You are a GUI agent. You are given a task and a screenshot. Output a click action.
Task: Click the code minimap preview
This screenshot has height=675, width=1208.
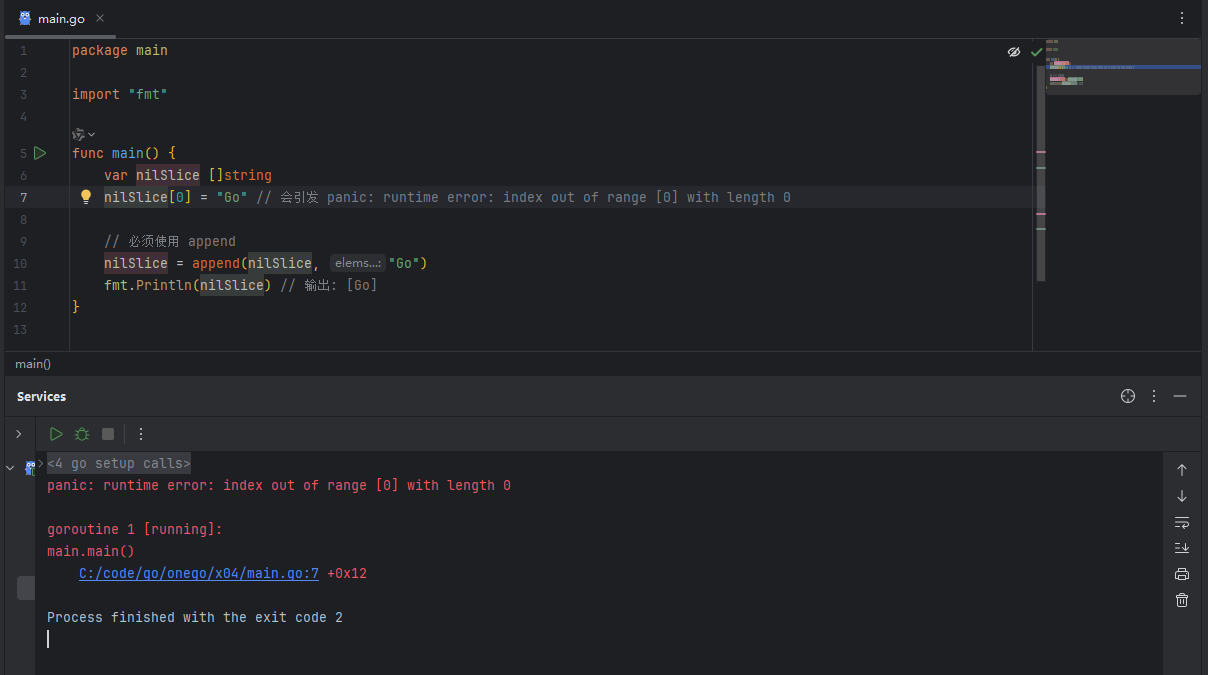coord(1123,66)
